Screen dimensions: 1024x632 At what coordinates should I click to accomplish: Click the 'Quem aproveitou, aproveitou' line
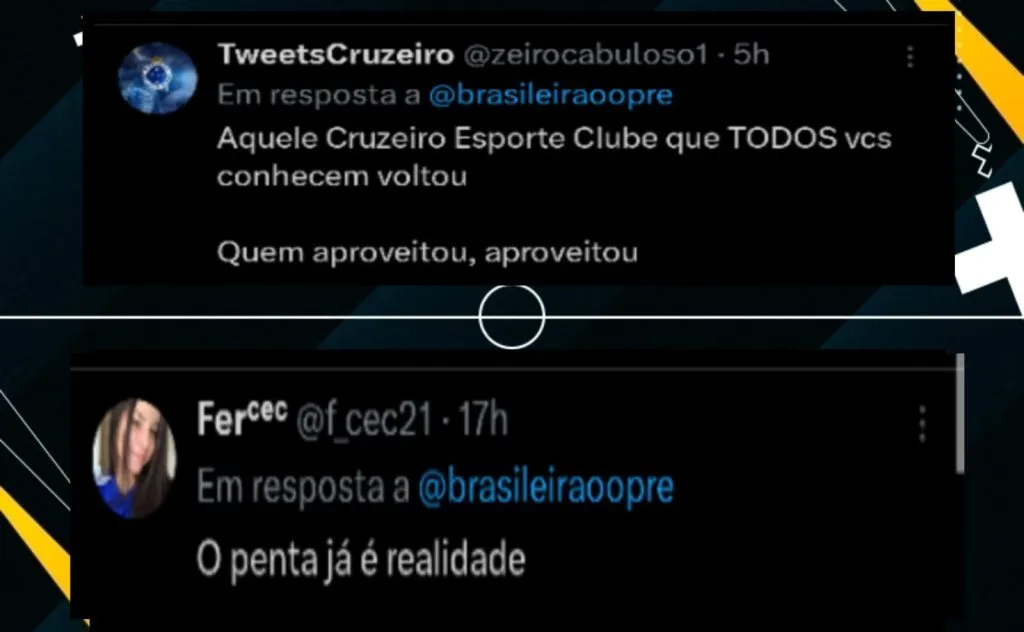pos(427,253)
